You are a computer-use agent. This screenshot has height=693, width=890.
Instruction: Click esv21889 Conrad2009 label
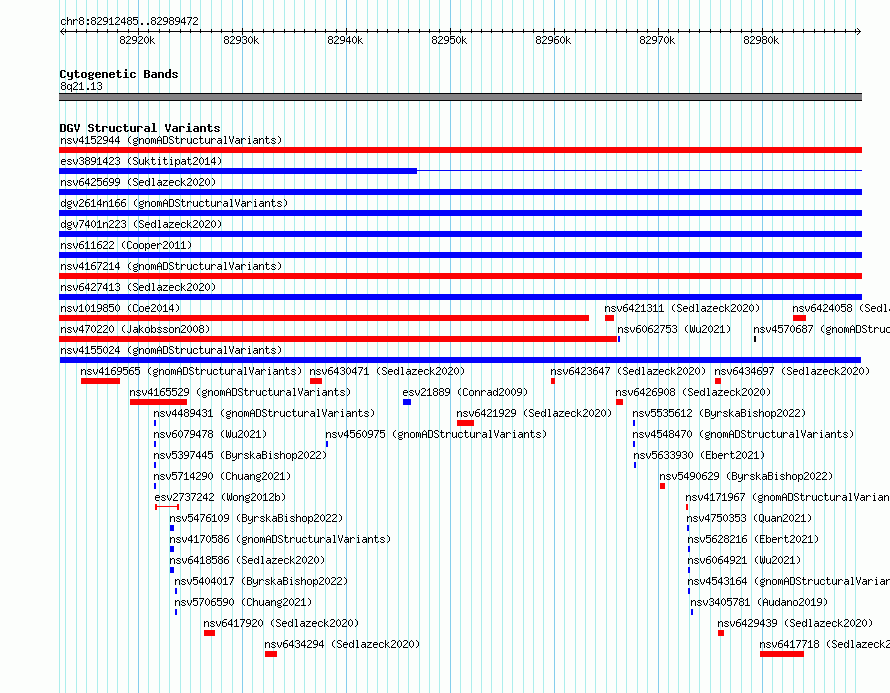(465, 392)
